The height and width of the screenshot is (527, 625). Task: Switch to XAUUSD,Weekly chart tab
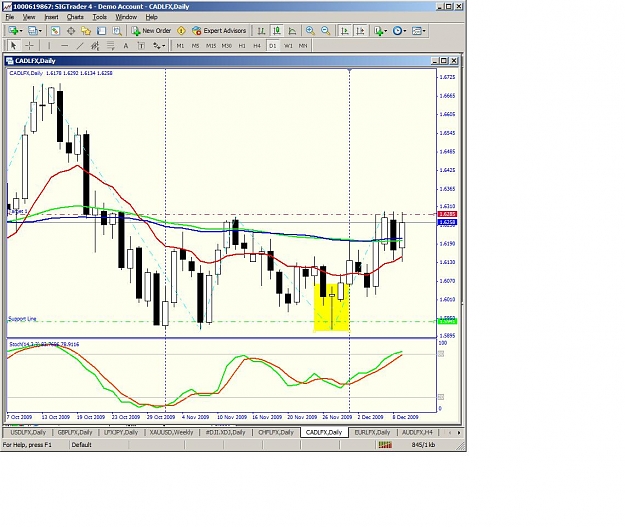[171, 433]
